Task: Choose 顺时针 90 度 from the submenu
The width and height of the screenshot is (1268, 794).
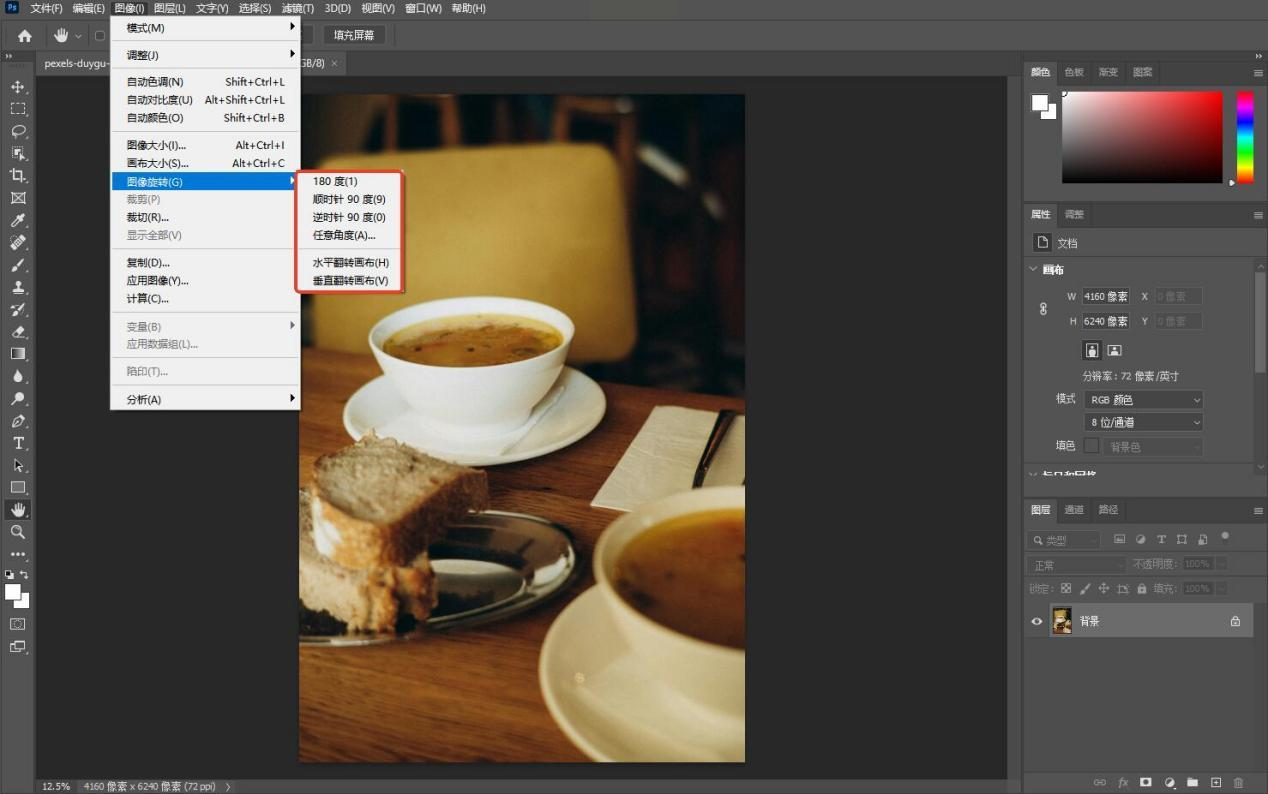Action: pos(349,199)
